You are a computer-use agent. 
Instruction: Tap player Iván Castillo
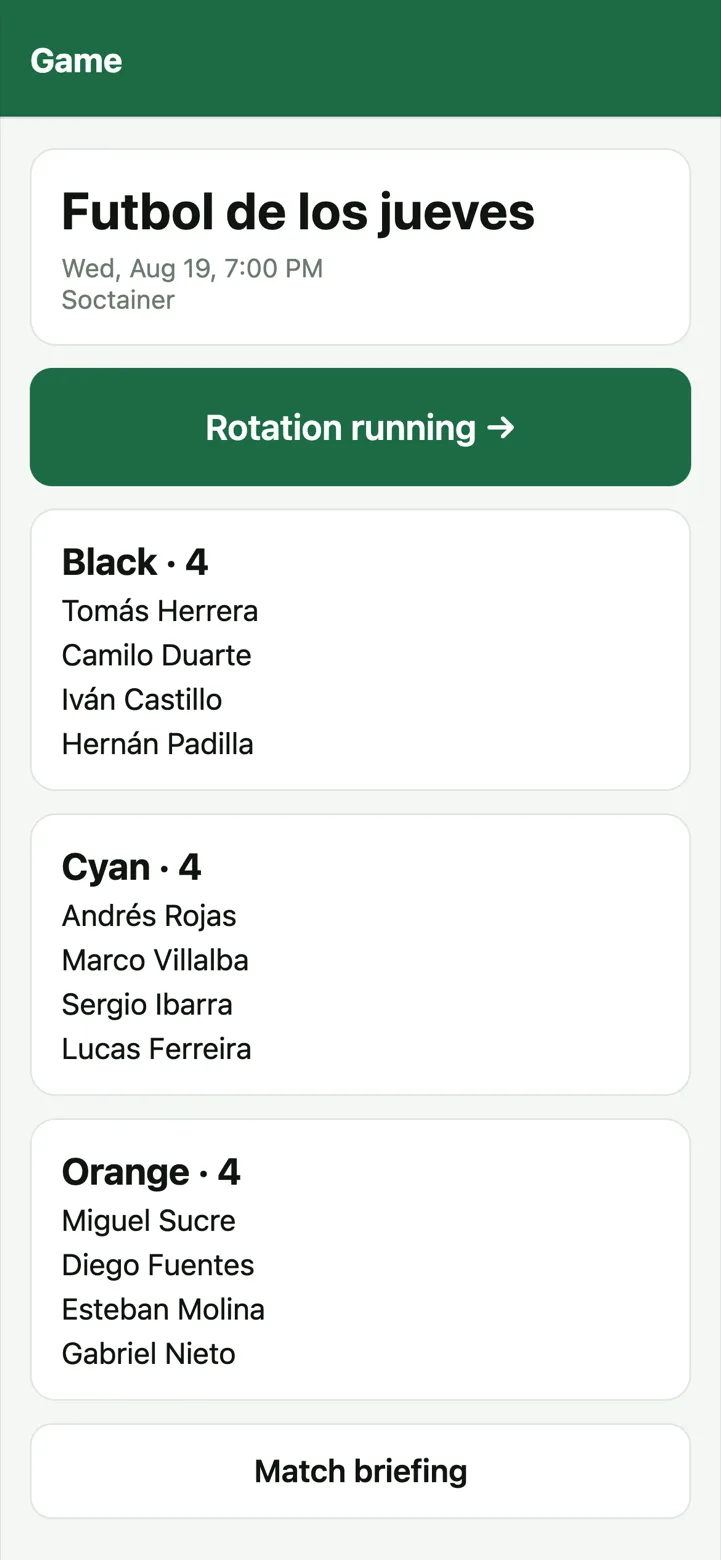(x=142, y=699)
